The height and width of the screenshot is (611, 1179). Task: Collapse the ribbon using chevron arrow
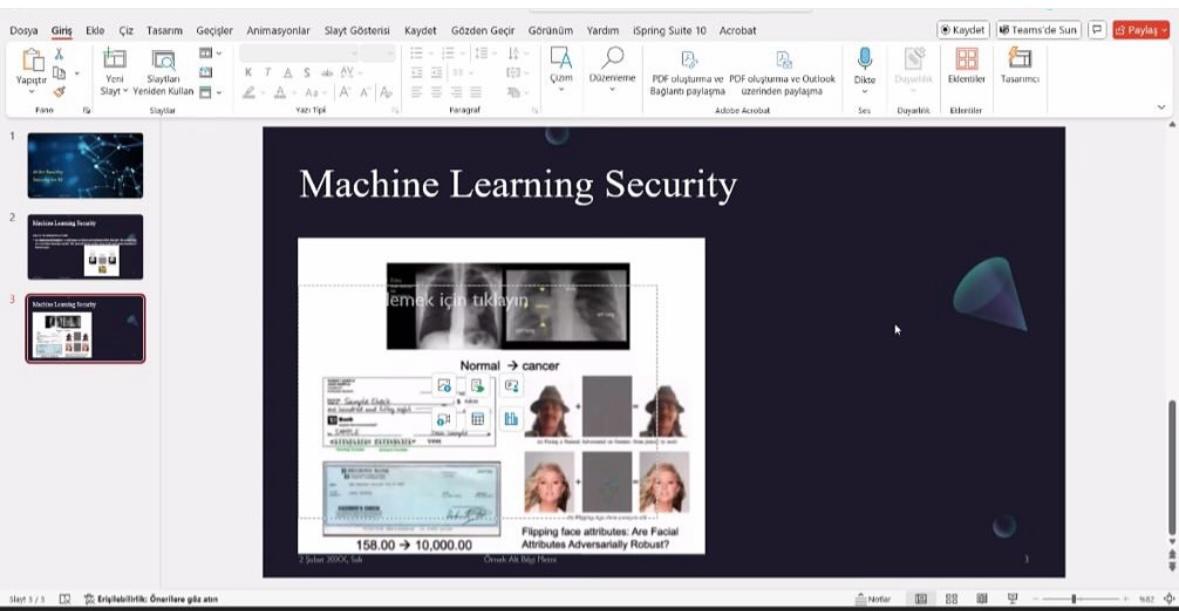1161,107
